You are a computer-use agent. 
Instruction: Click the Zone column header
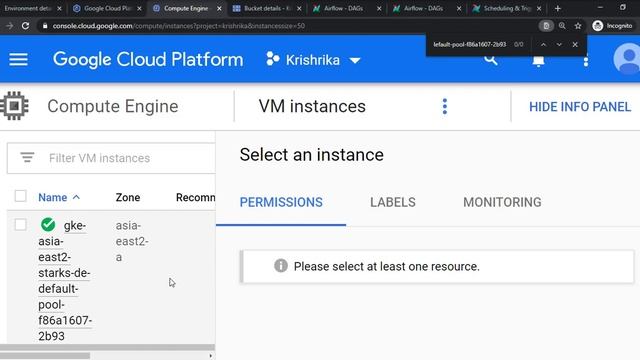128,198
